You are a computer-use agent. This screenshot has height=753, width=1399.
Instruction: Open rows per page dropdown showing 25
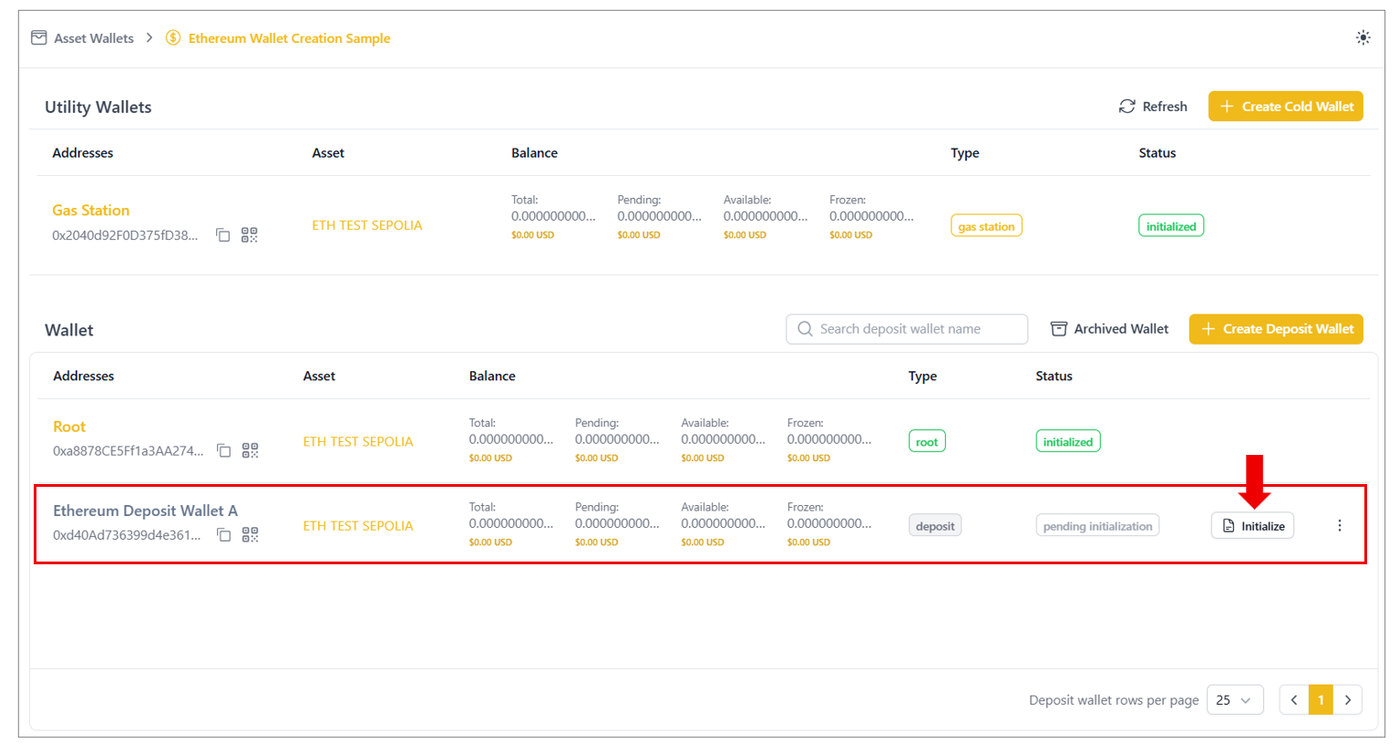[x=1235, y=700]
